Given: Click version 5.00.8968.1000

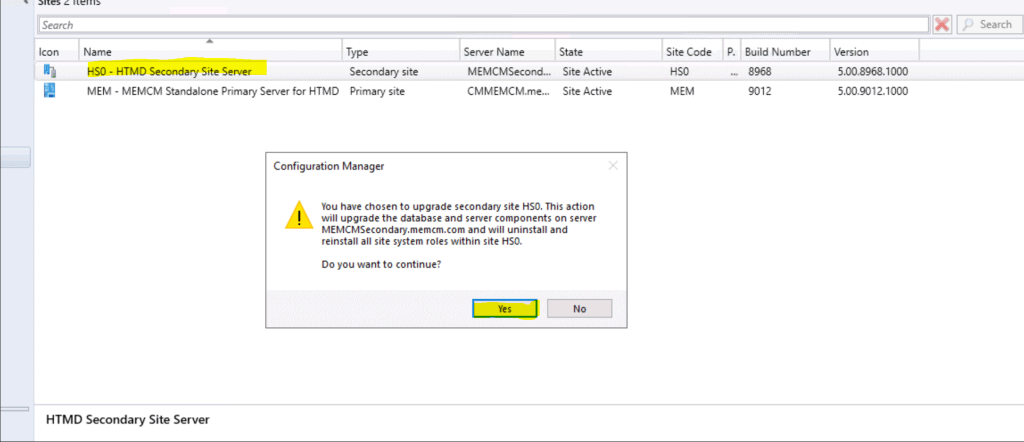Looking at the screenshot, I should tap(872, 71).
